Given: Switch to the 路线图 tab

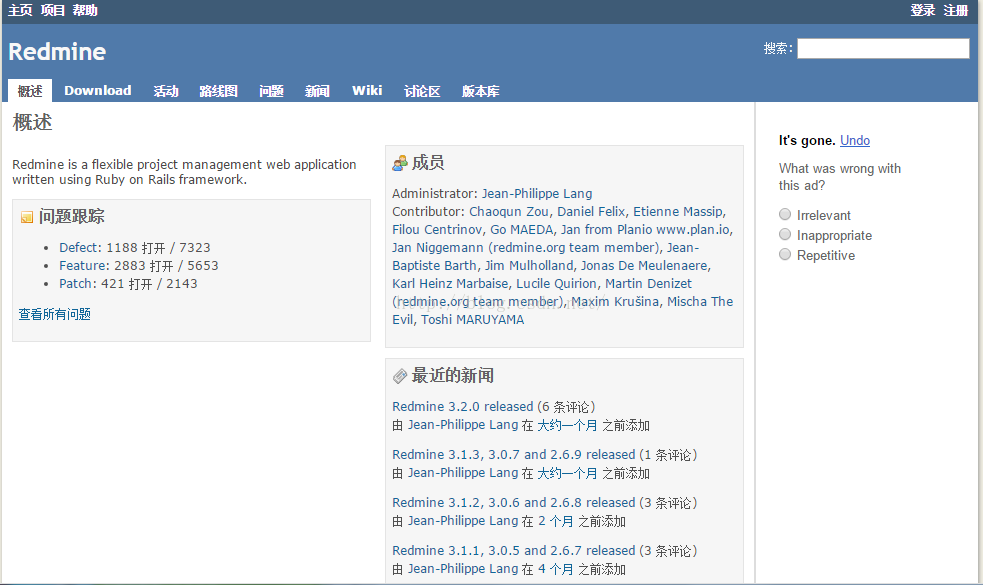Looking at the screenshot, I should 218,92.
